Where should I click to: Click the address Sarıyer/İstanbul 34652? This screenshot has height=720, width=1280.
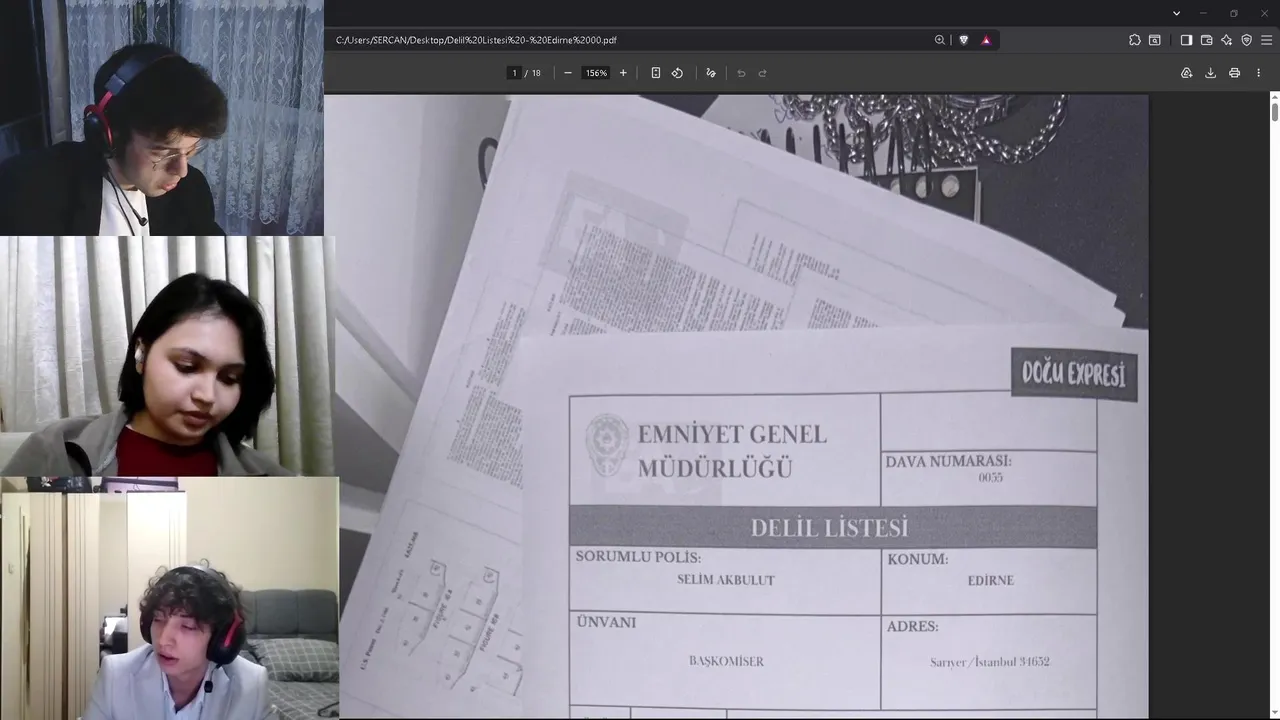coord(990,662)
